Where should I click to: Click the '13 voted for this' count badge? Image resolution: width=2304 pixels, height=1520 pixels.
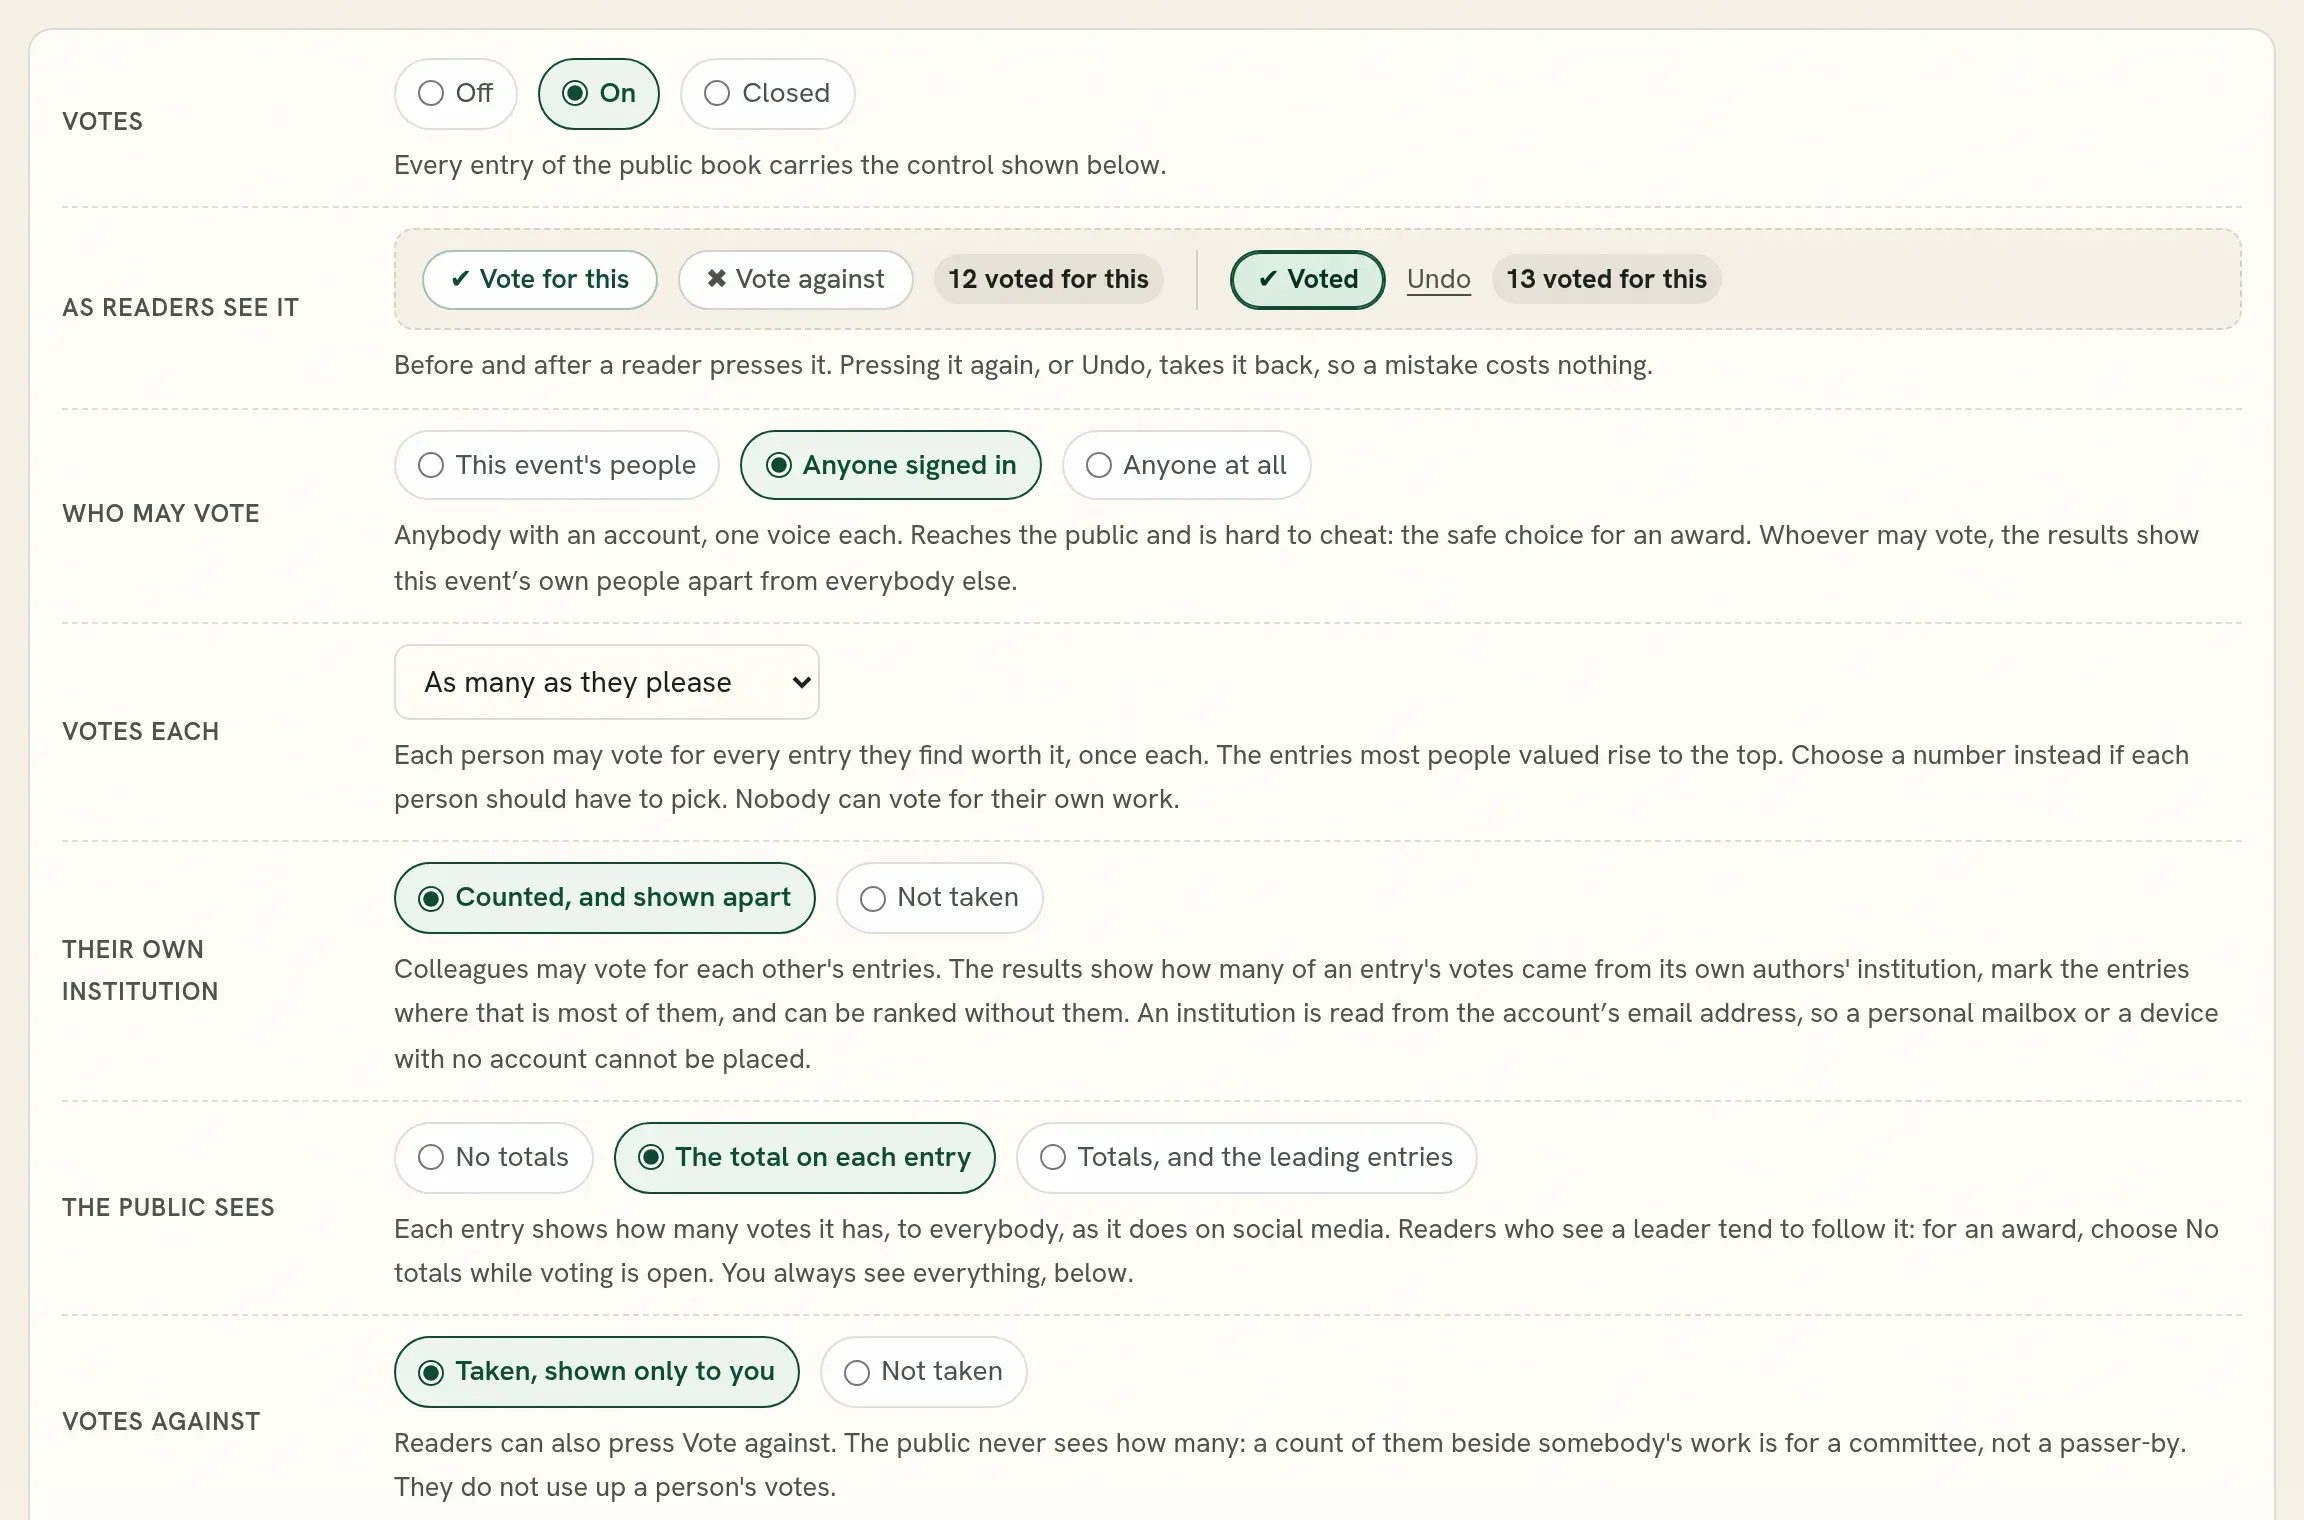[1606, 280]
